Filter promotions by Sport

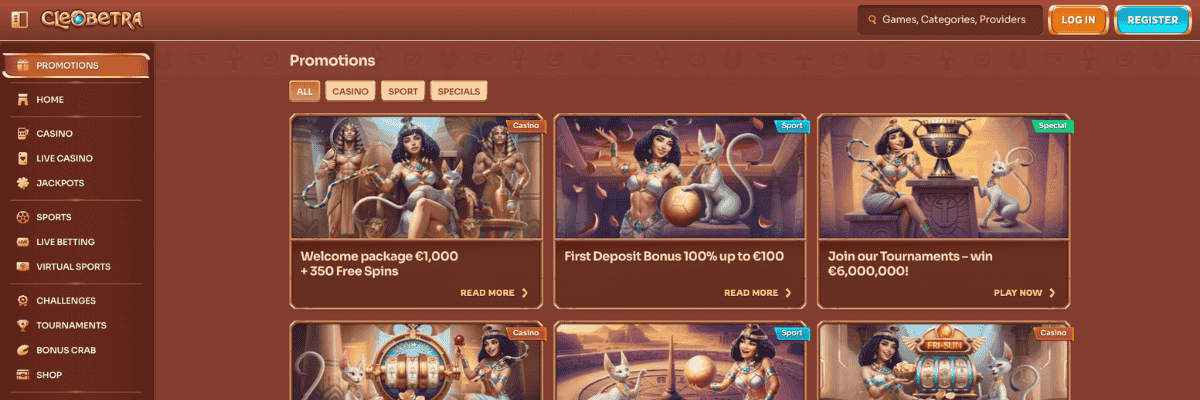point(403,91)
